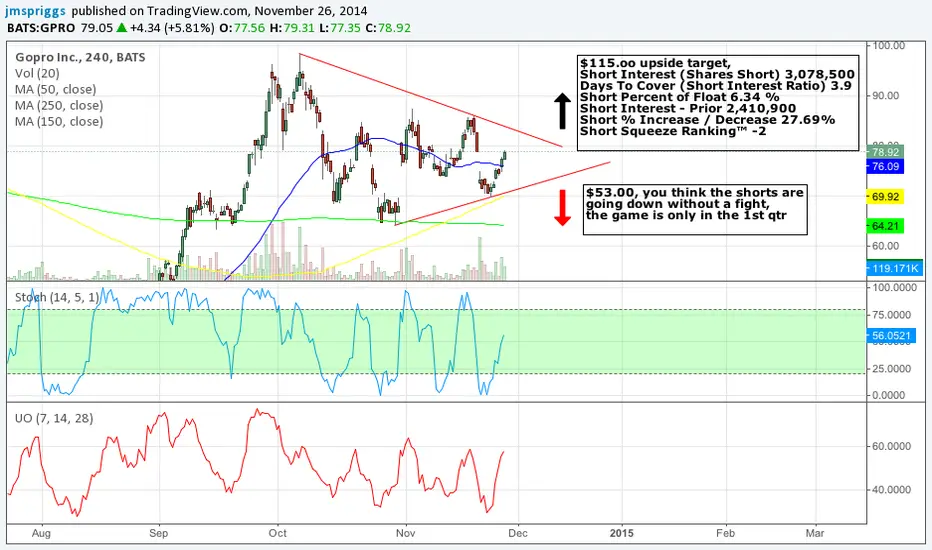This screenshot has height=550, width=932.
Task: Click the L:77.35 low value
Action: (340, 28)
